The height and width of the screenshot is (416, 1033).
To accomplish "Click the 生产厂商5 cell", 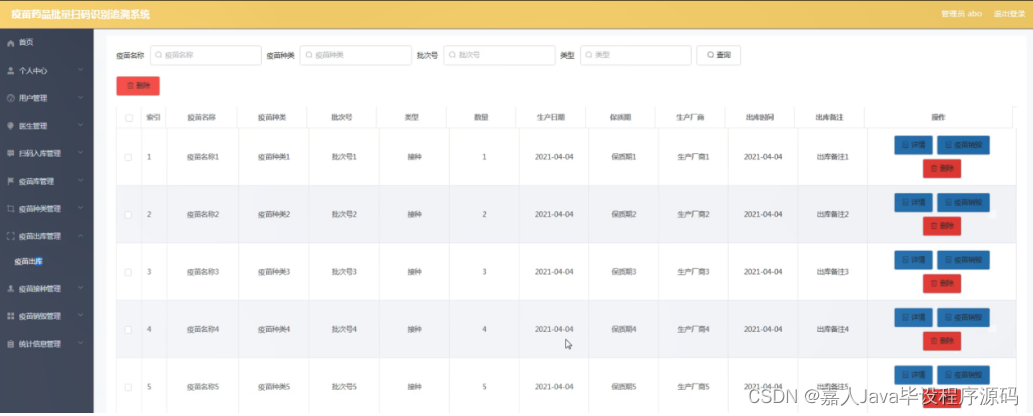I will click(694, 387).
